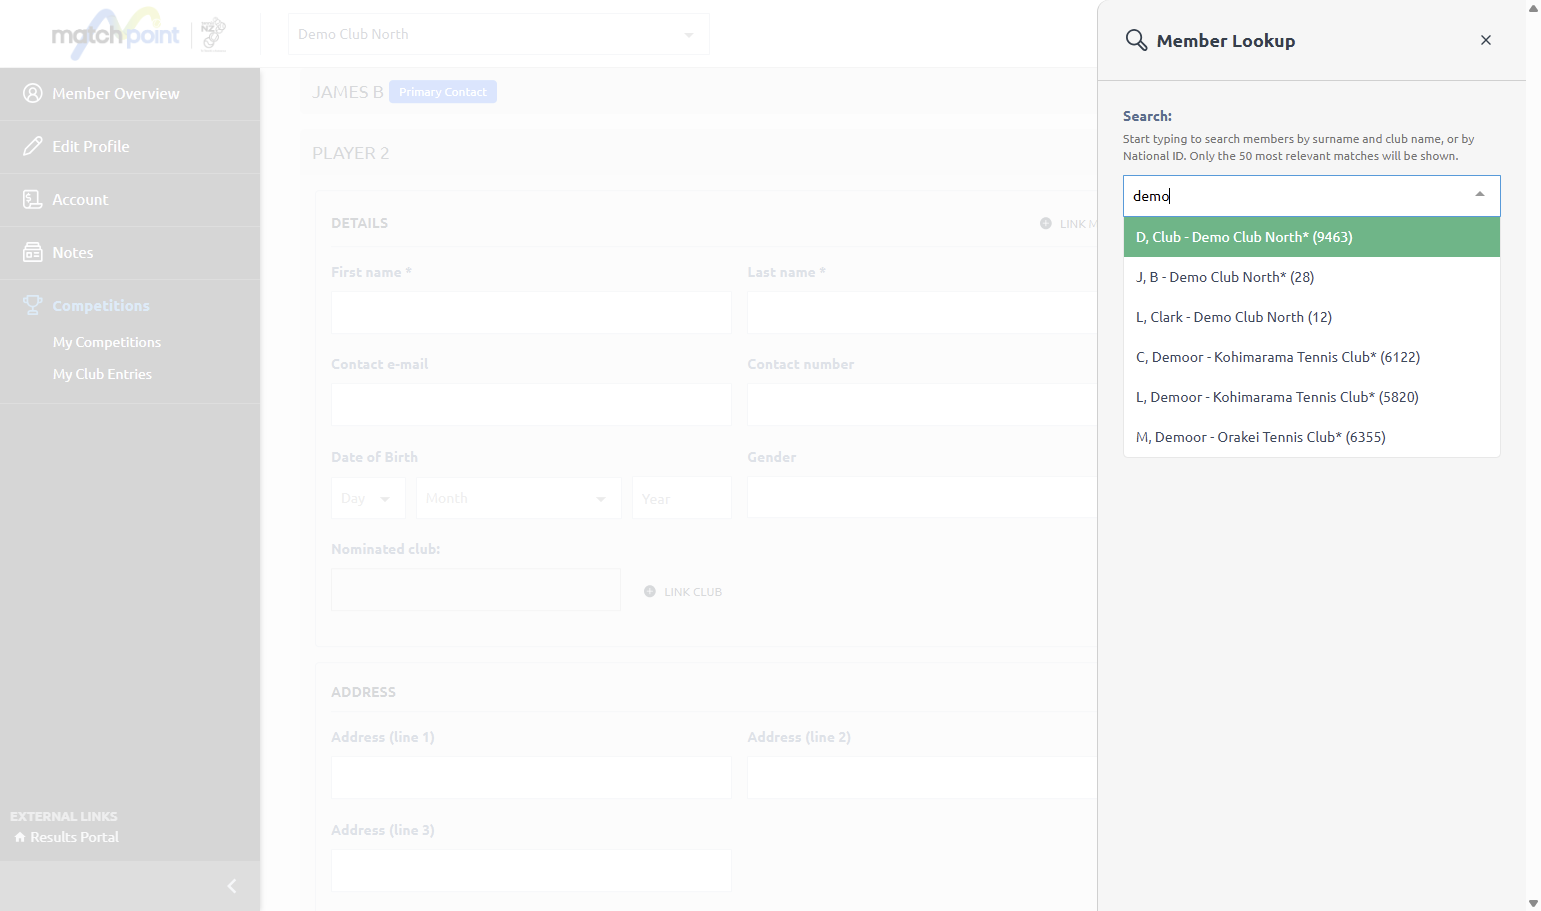
Task: Select M, Demoor - Orakei Tennis Club* (6355)
Action: tap(1312, 437)
